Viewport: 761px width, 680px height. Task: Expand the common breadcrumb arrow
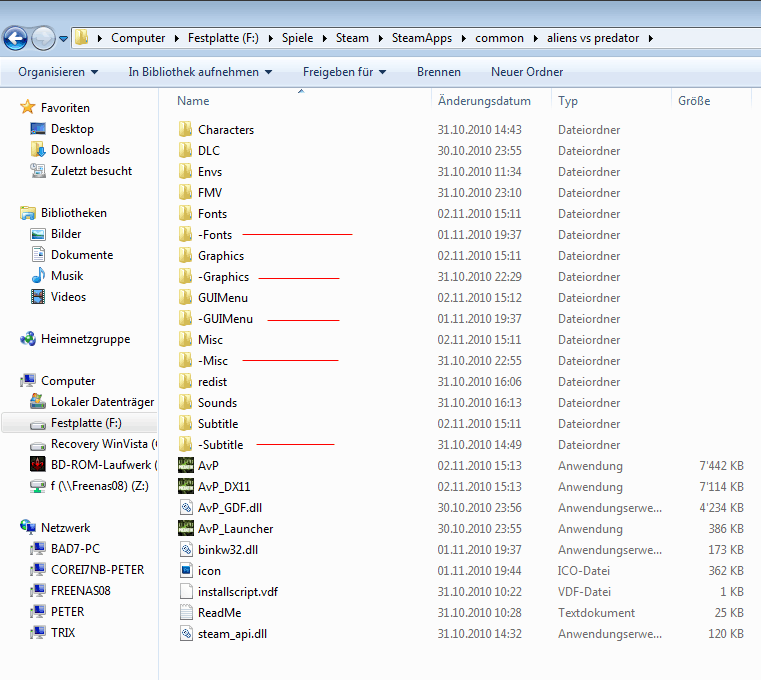[x=535, y=38]
